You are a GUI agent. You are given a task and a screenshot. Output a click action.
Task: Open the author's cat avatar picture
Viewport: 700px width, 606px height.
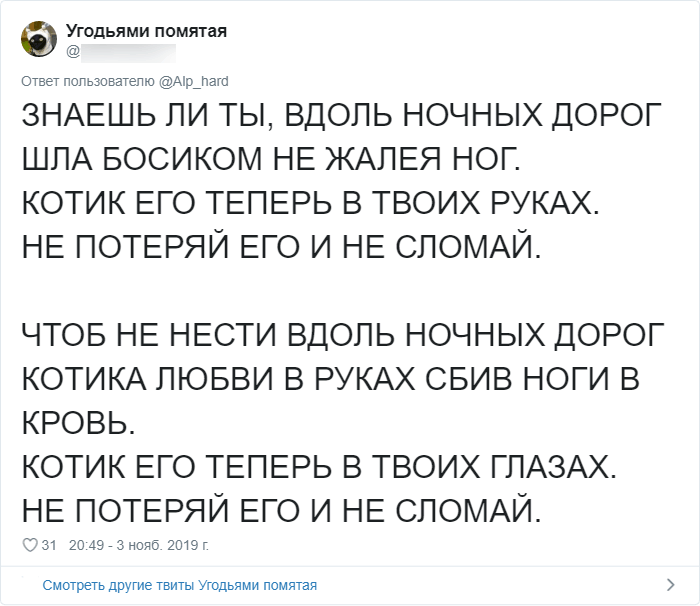[x=39, y=39]
